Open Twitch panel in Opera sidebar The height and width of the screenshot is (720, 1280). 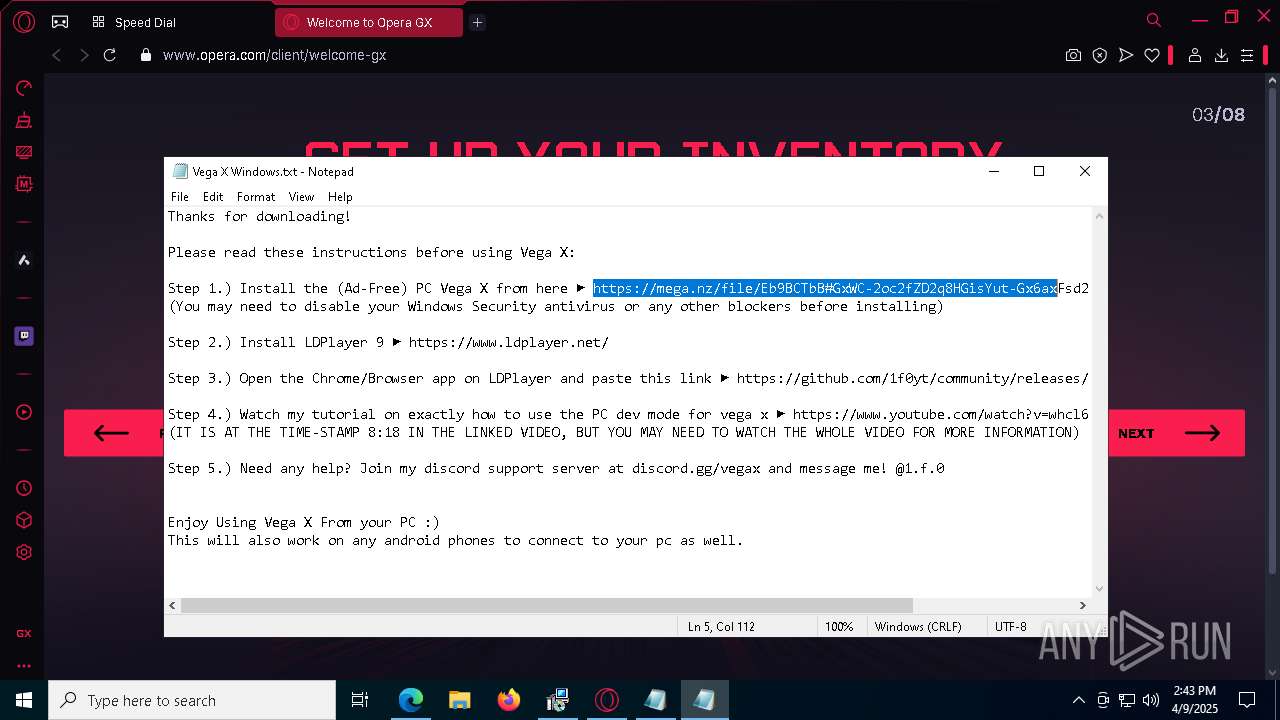[x=24, y=336]
